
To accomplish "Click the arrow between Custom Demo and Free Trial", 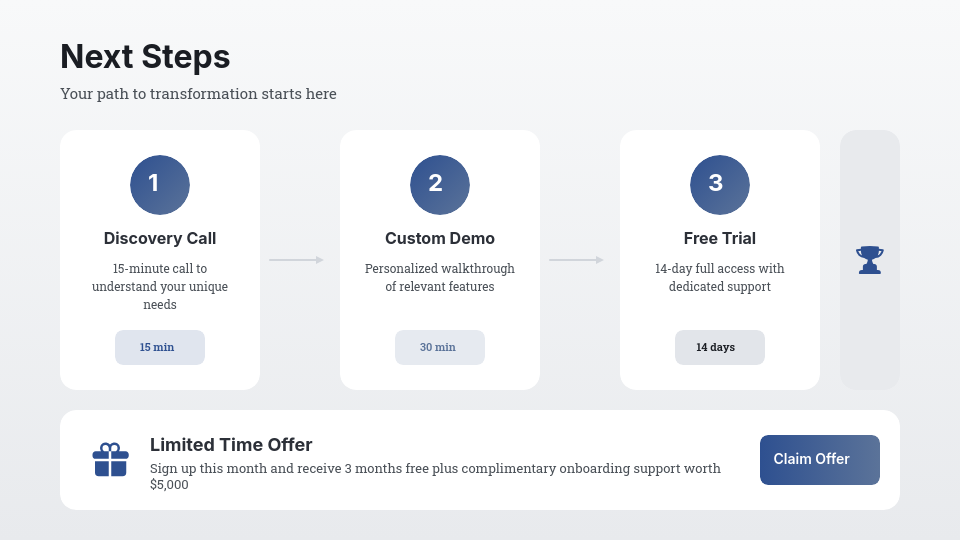I will coord(577,260).
